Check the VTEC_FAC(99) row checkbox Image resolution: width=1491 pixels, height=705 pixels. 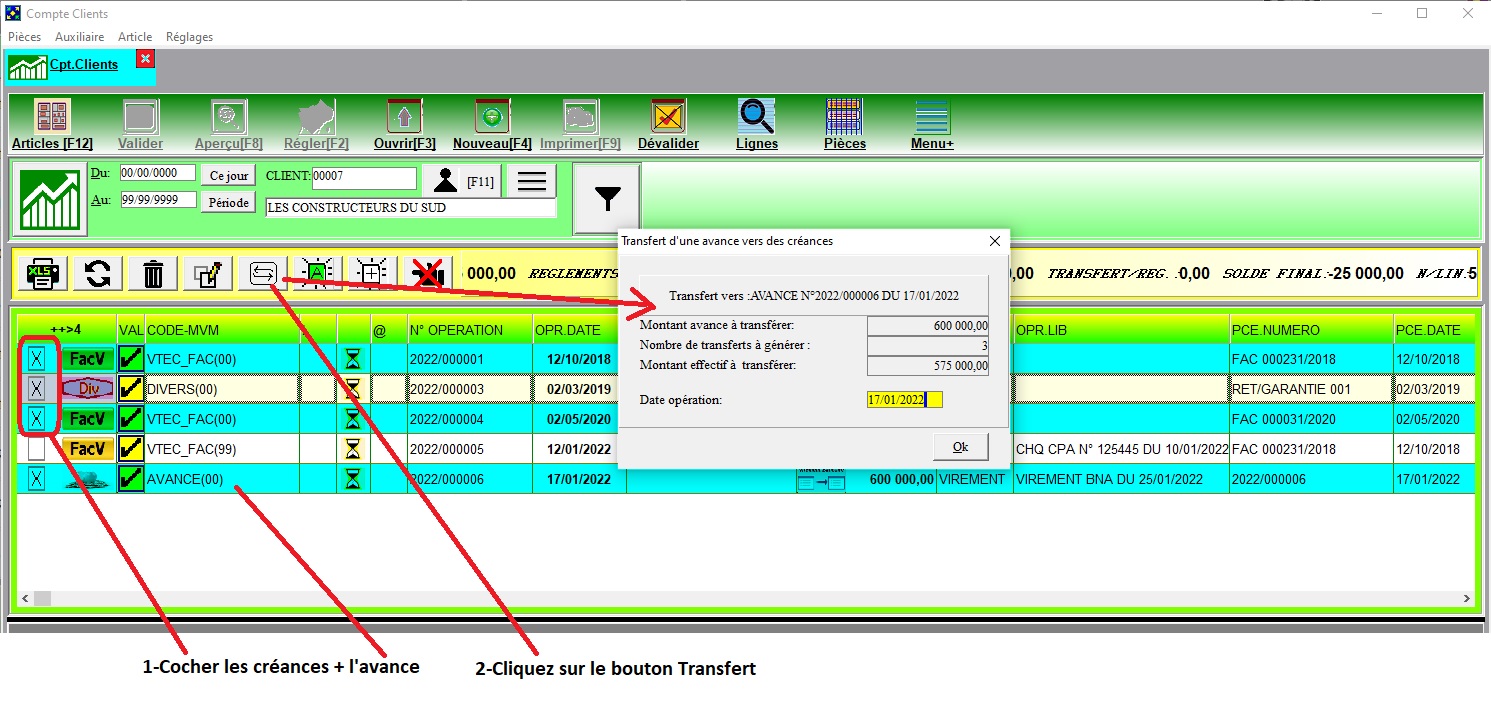click(x=37, y=449)
